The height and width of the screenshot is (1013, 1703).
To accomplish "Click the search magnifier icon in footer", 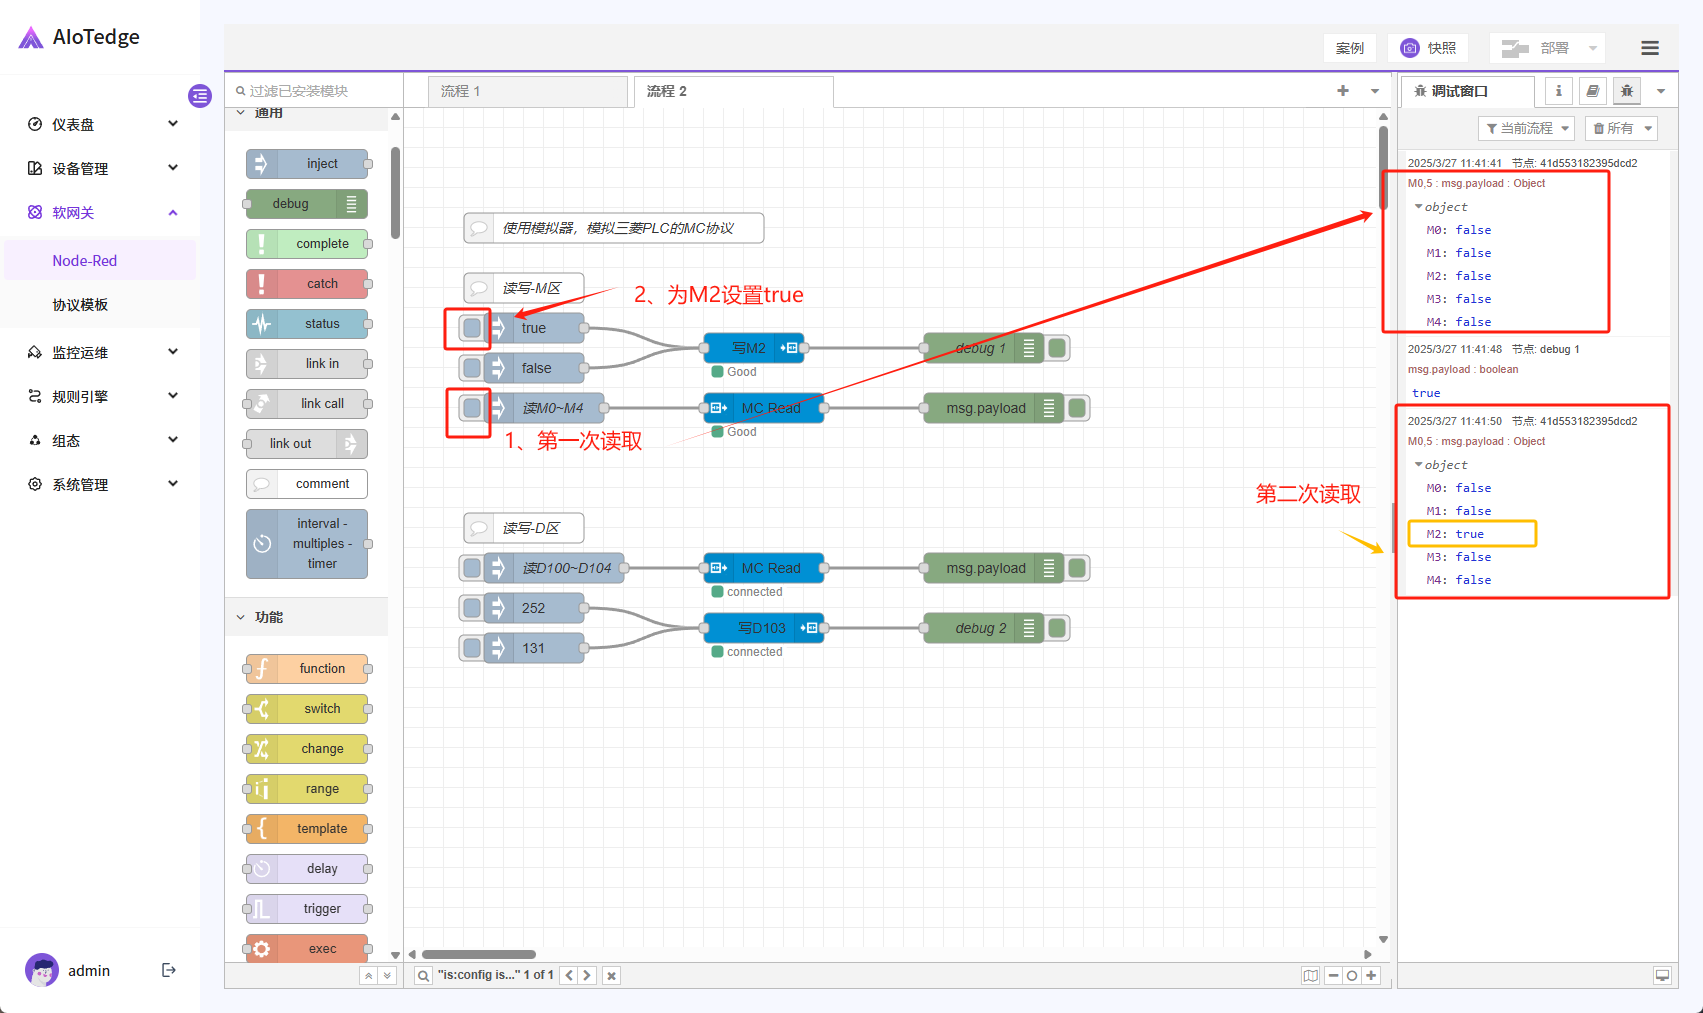I will coord(424,976).
